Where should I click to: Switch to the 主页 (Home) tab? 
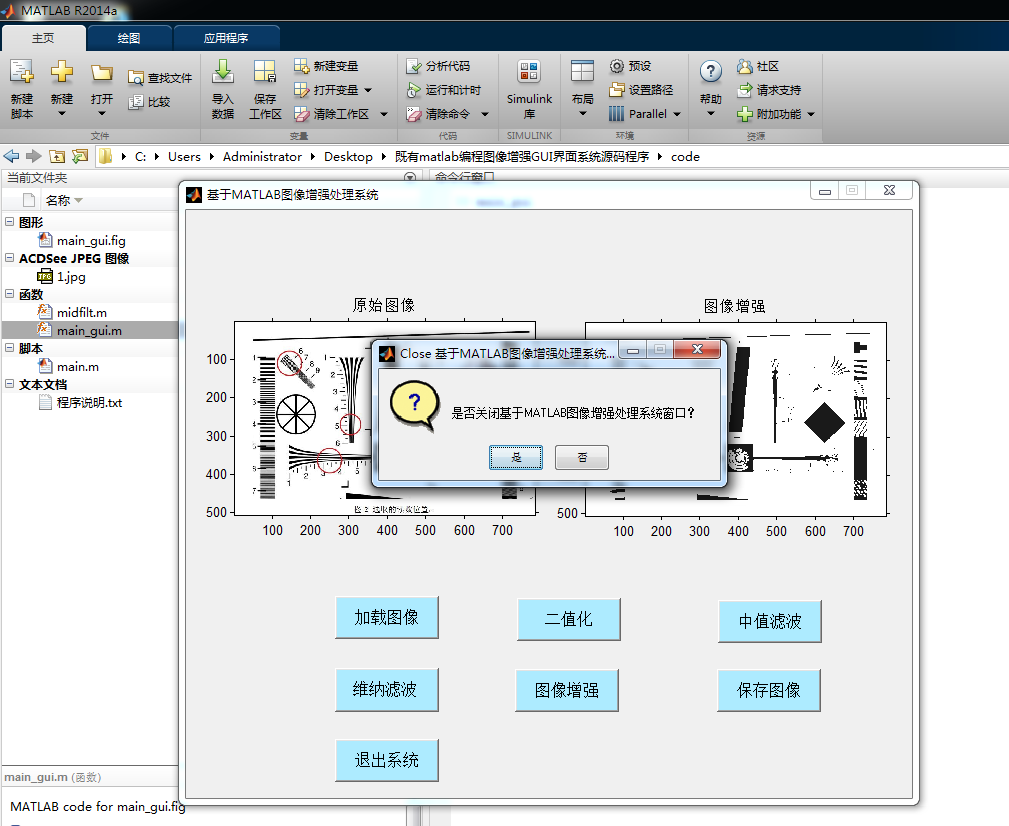pyautogui.click(x=44, y=38)
